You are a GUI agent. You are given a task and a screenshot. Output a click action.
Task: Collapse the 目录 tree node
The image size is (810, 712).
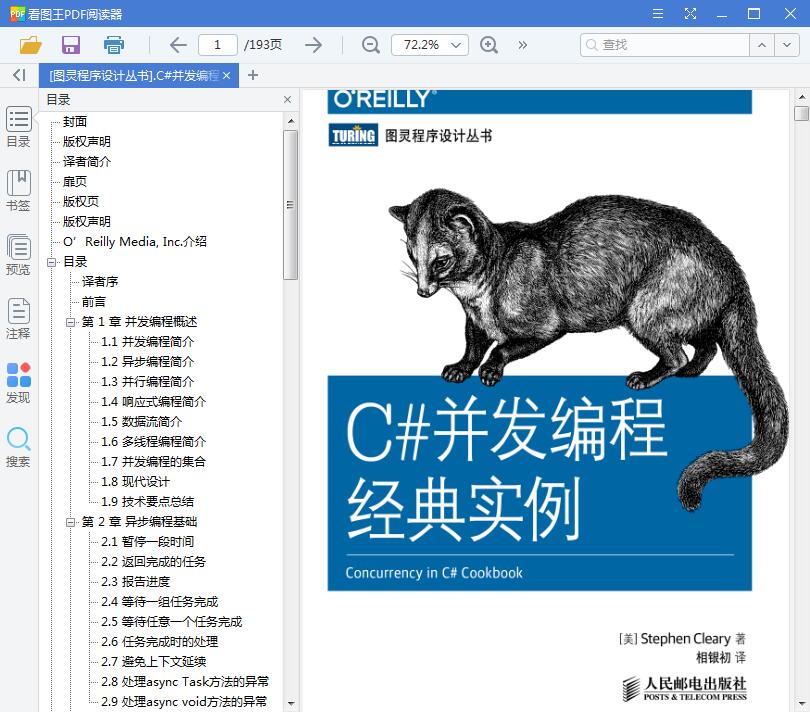[51, 262]
